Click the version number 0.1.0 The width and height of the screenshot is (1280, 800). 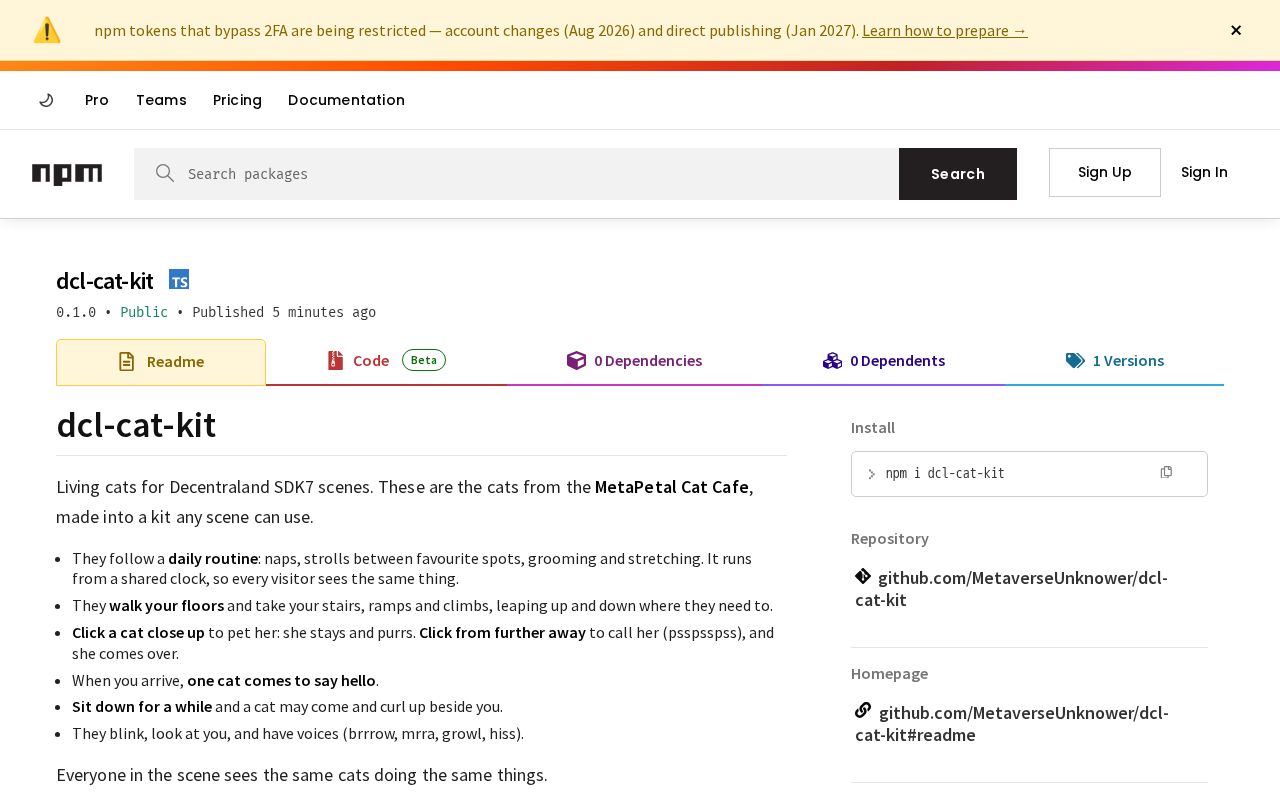point(76,312)
